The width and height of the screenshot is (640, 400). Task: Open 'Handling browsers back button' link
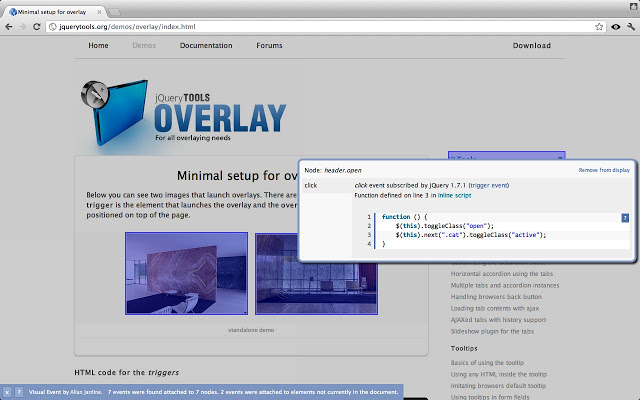496,297
